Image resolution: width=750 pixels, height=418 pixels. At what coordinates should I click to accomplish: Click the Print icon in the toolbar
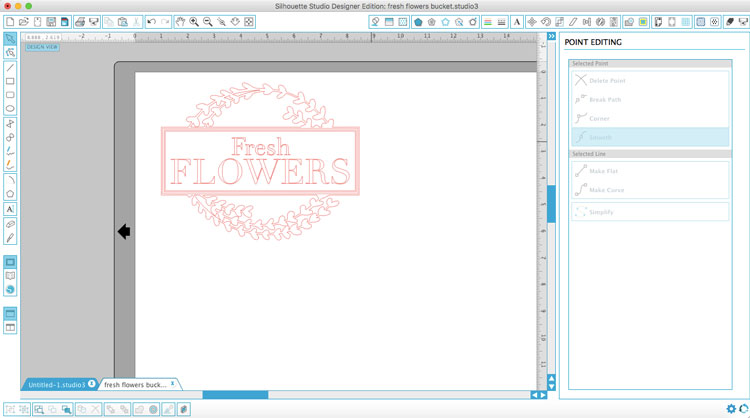[x=80, y=22]
